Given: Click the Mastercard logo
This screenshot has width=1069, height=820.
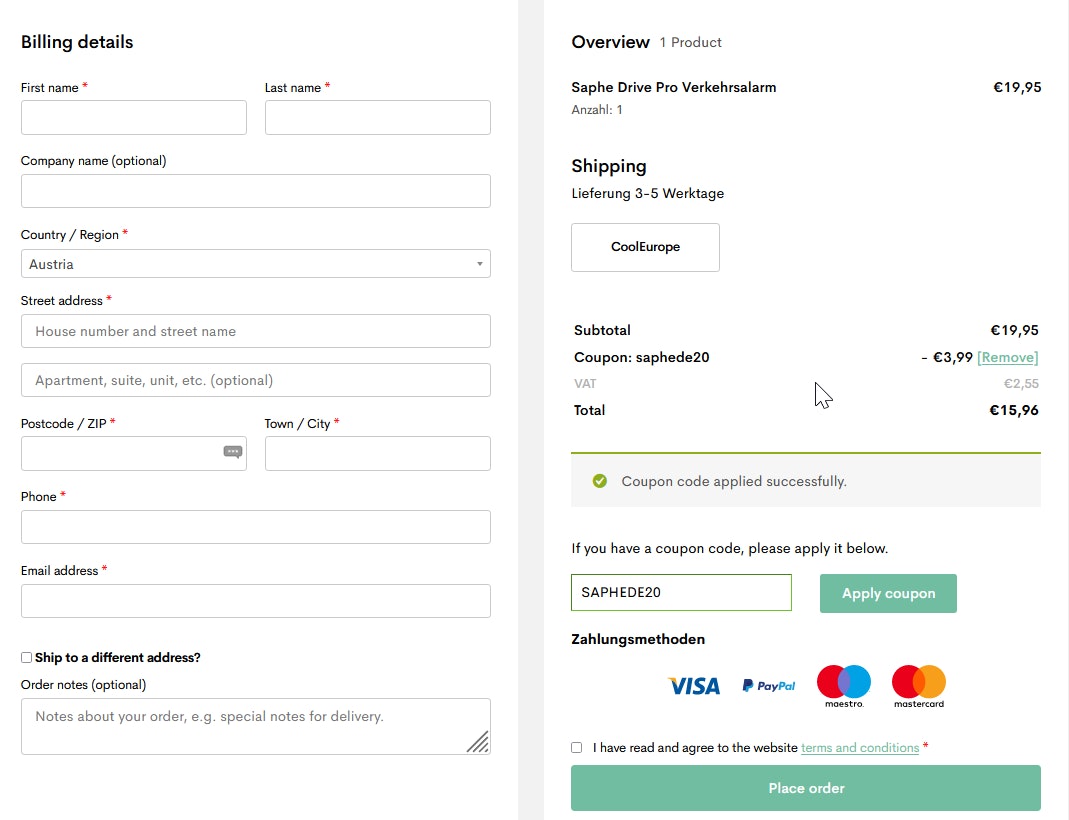Looking at the screenshot, I should coord(919,684).
